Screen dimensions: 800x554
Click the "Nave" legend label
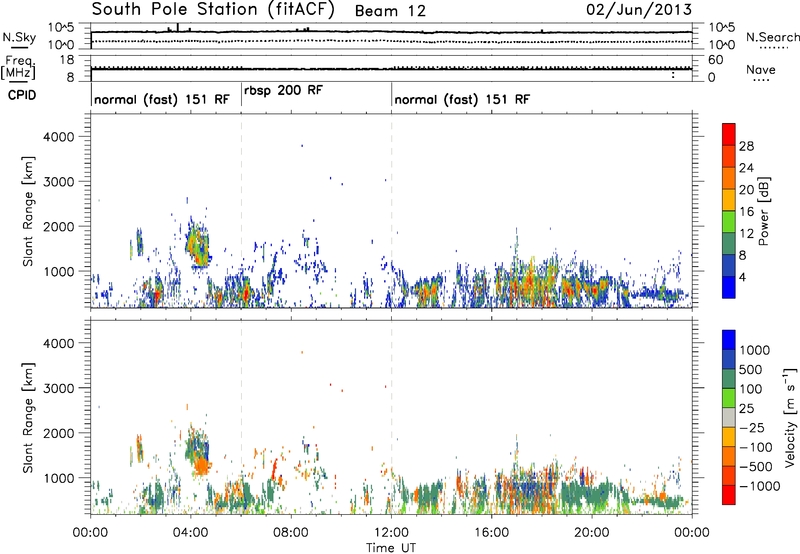click(761, 70)
